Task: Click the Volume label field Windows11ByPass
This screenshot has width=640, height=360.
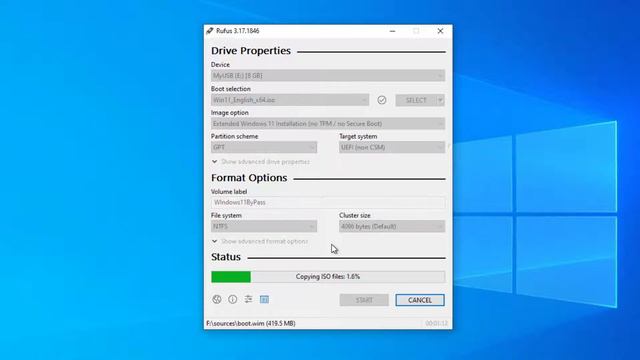Action: [328, 202]
